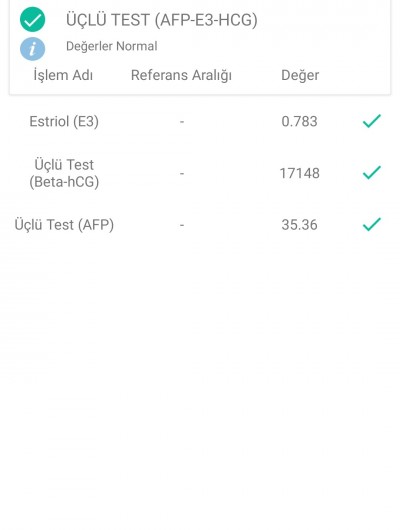Select the Referans Aralığı column header
The width and height of the screenshot is (400, 530).
(181, 75)
